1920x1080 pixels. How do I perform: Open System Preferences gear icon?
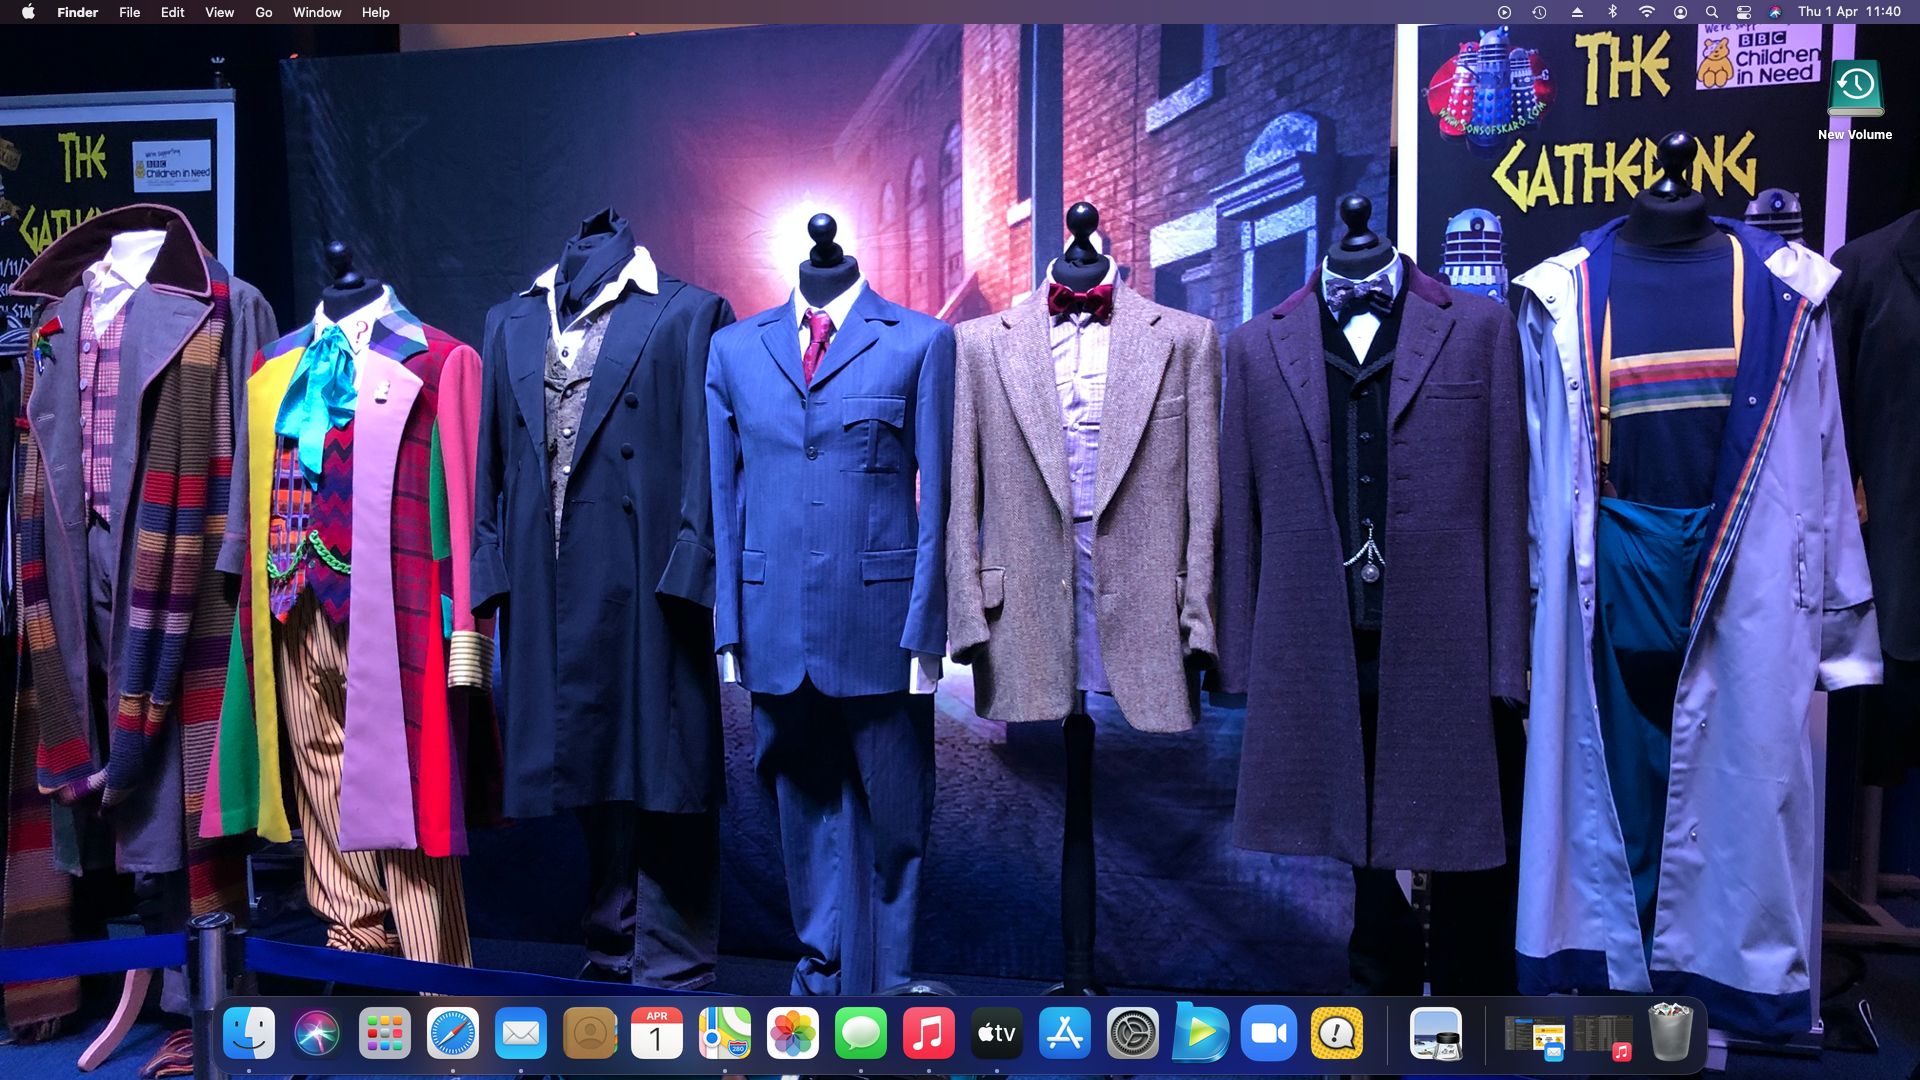point(1133,1033)
